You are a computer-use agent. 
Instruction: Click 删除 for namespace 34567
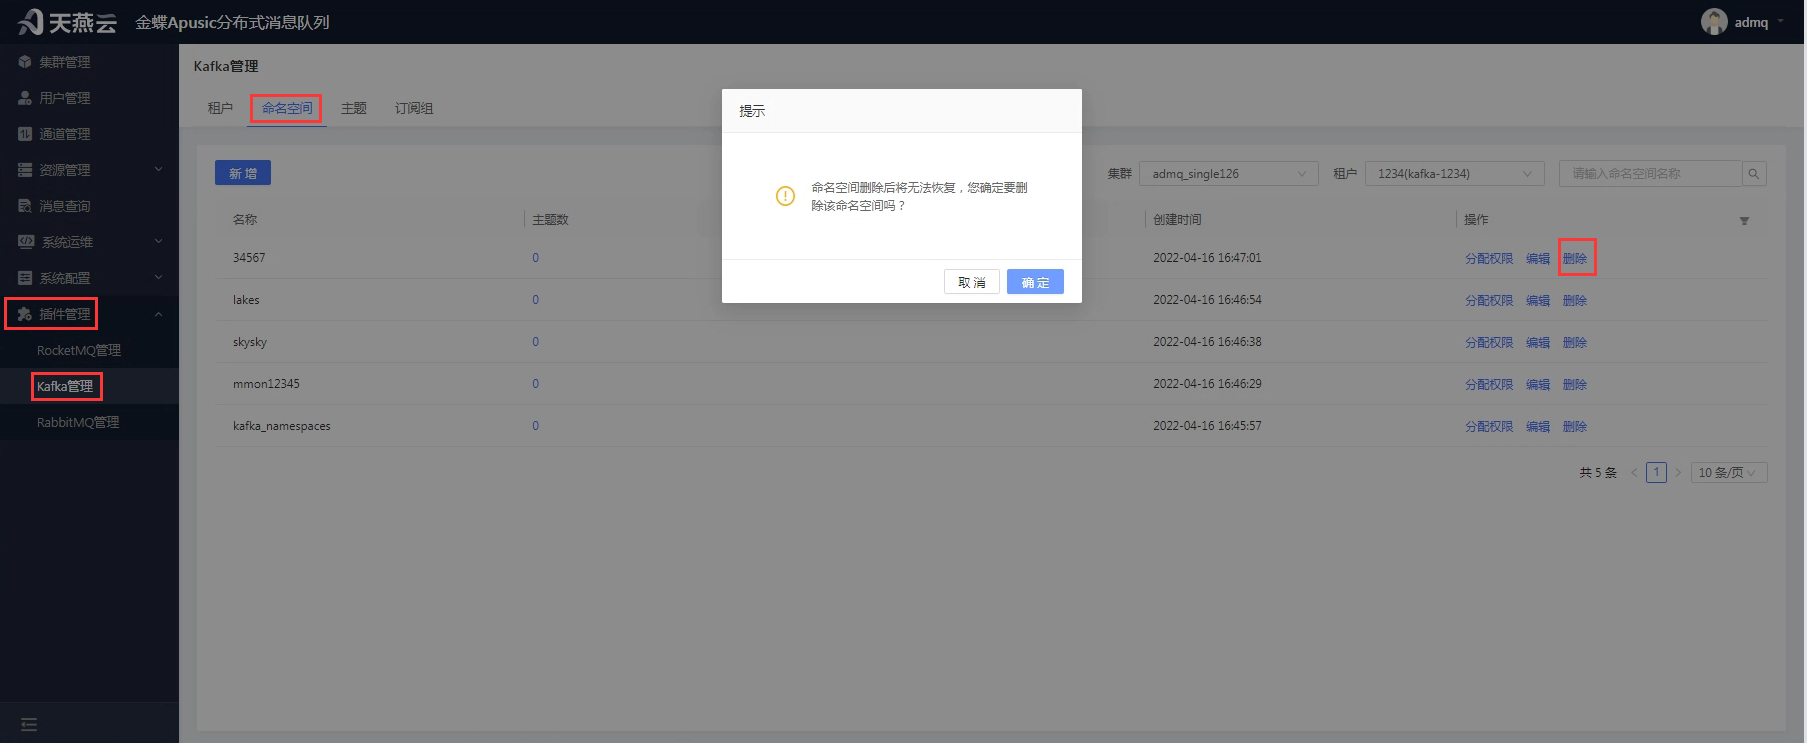pyautogui.click(x=1575, y=259)
